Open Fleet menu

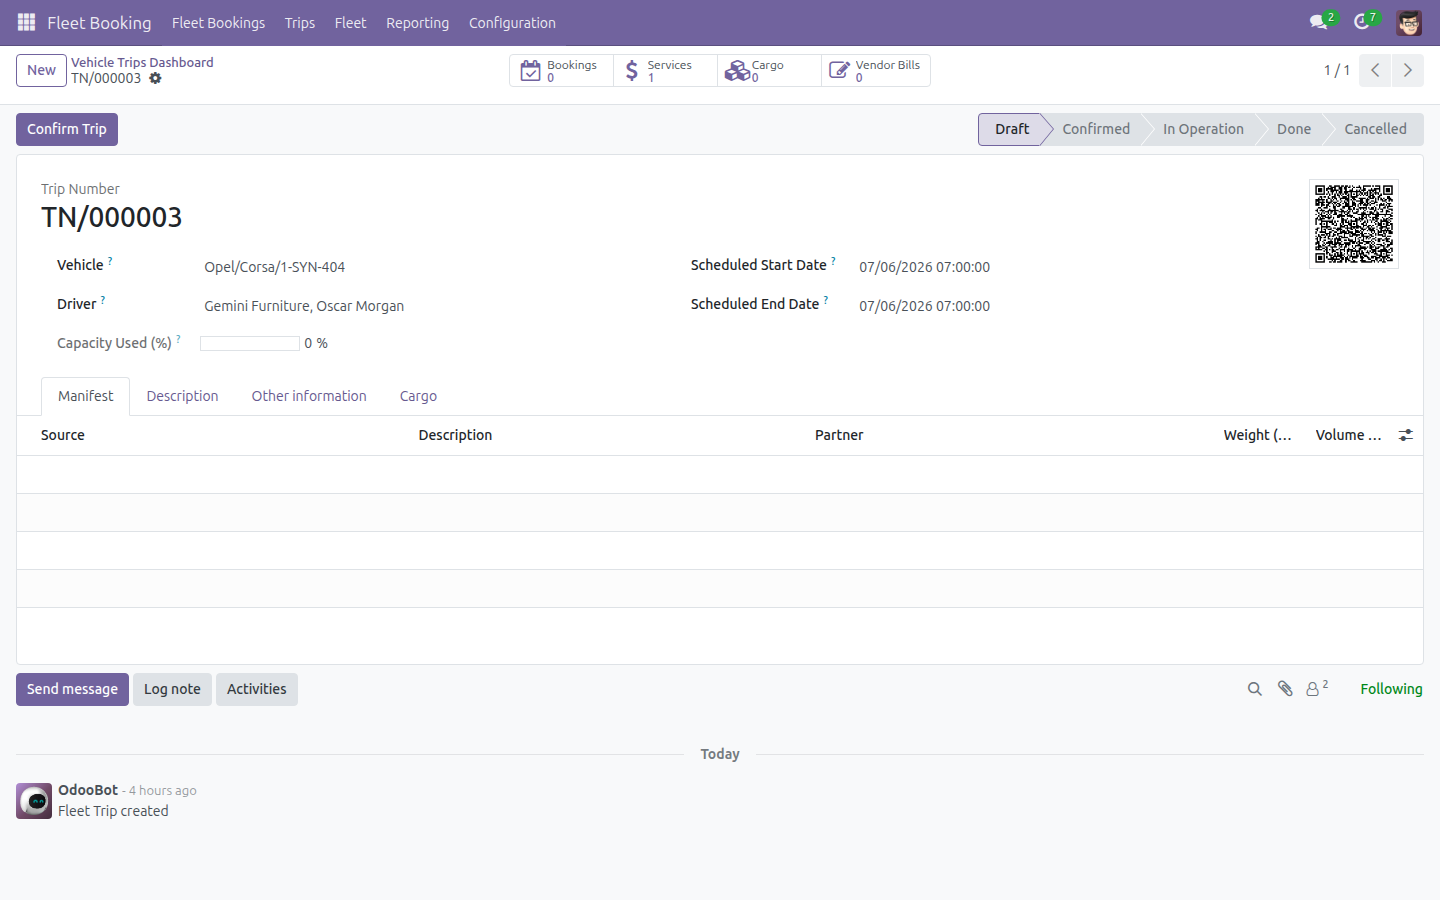coord(350,22)
